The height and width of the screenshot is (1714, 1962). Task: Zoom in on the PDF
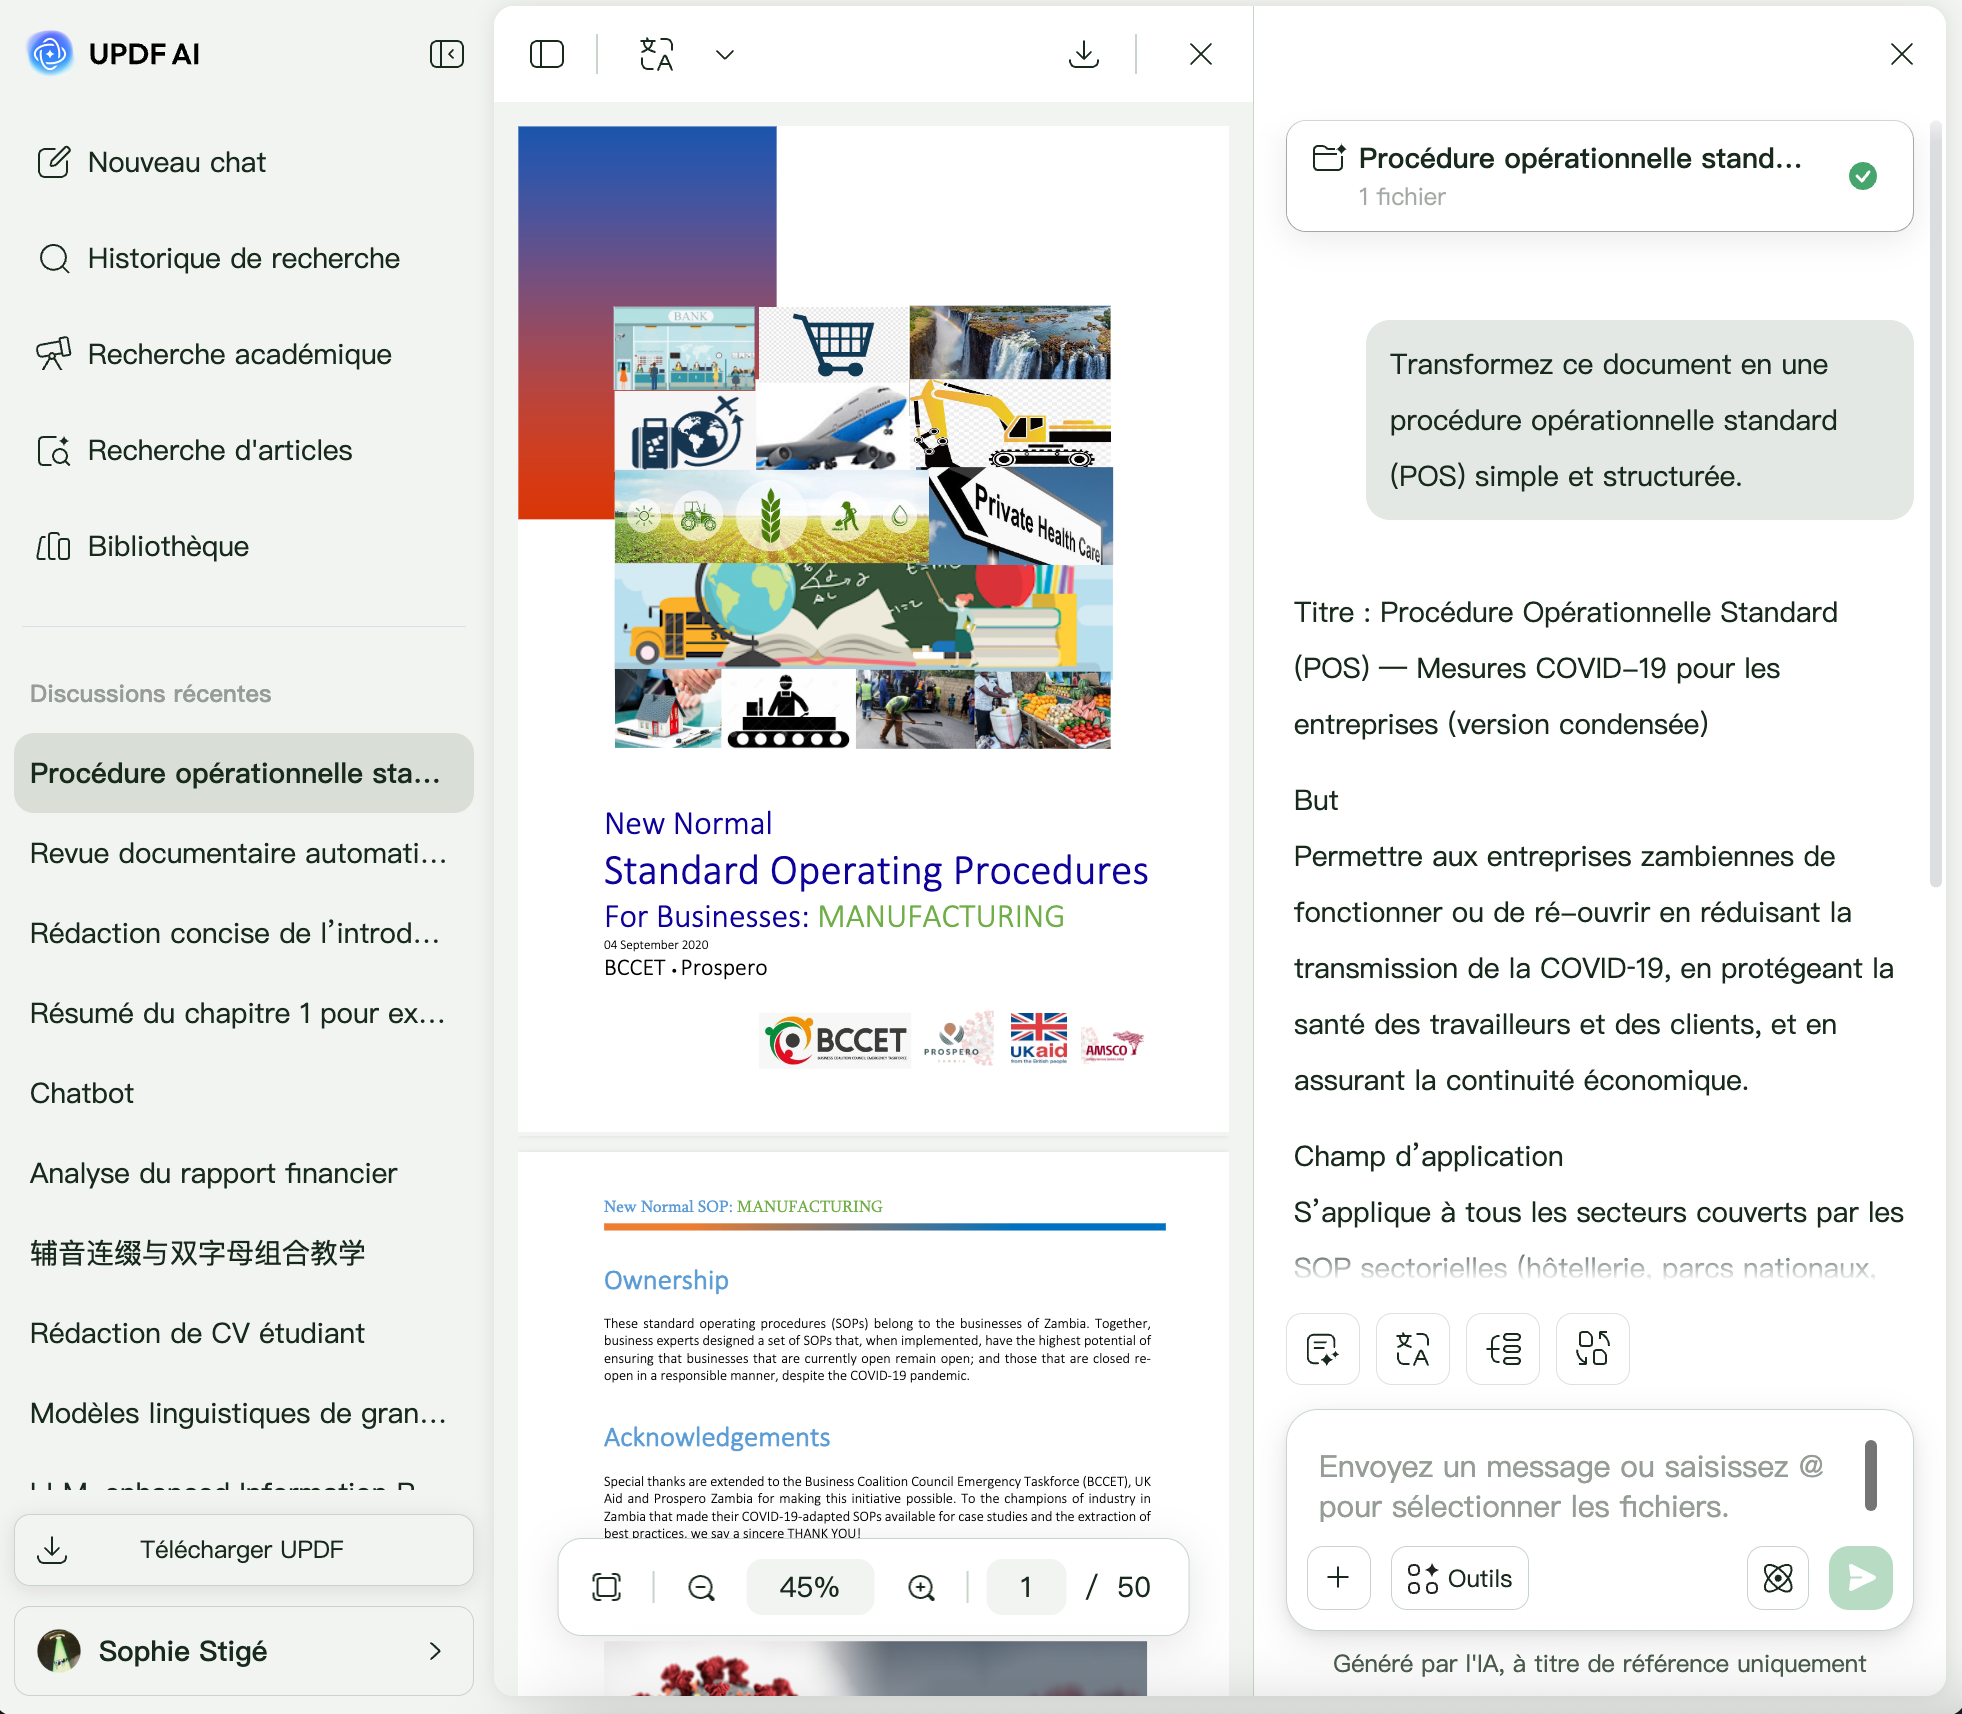[921, 1587]
